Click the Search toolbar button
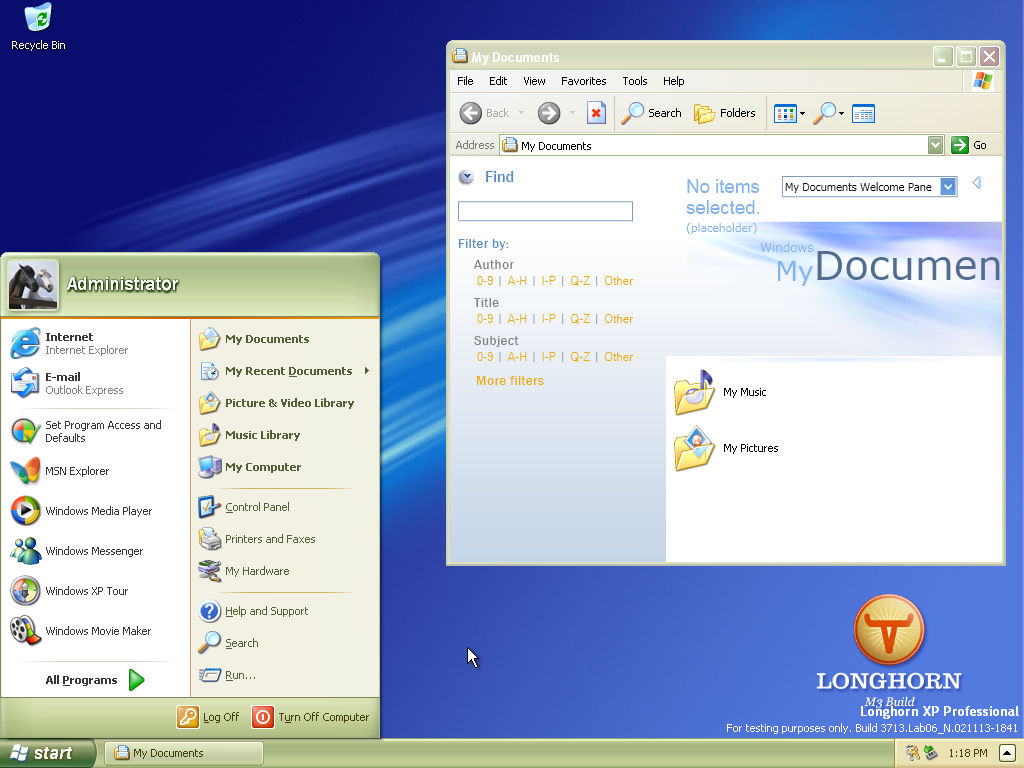 652,113
